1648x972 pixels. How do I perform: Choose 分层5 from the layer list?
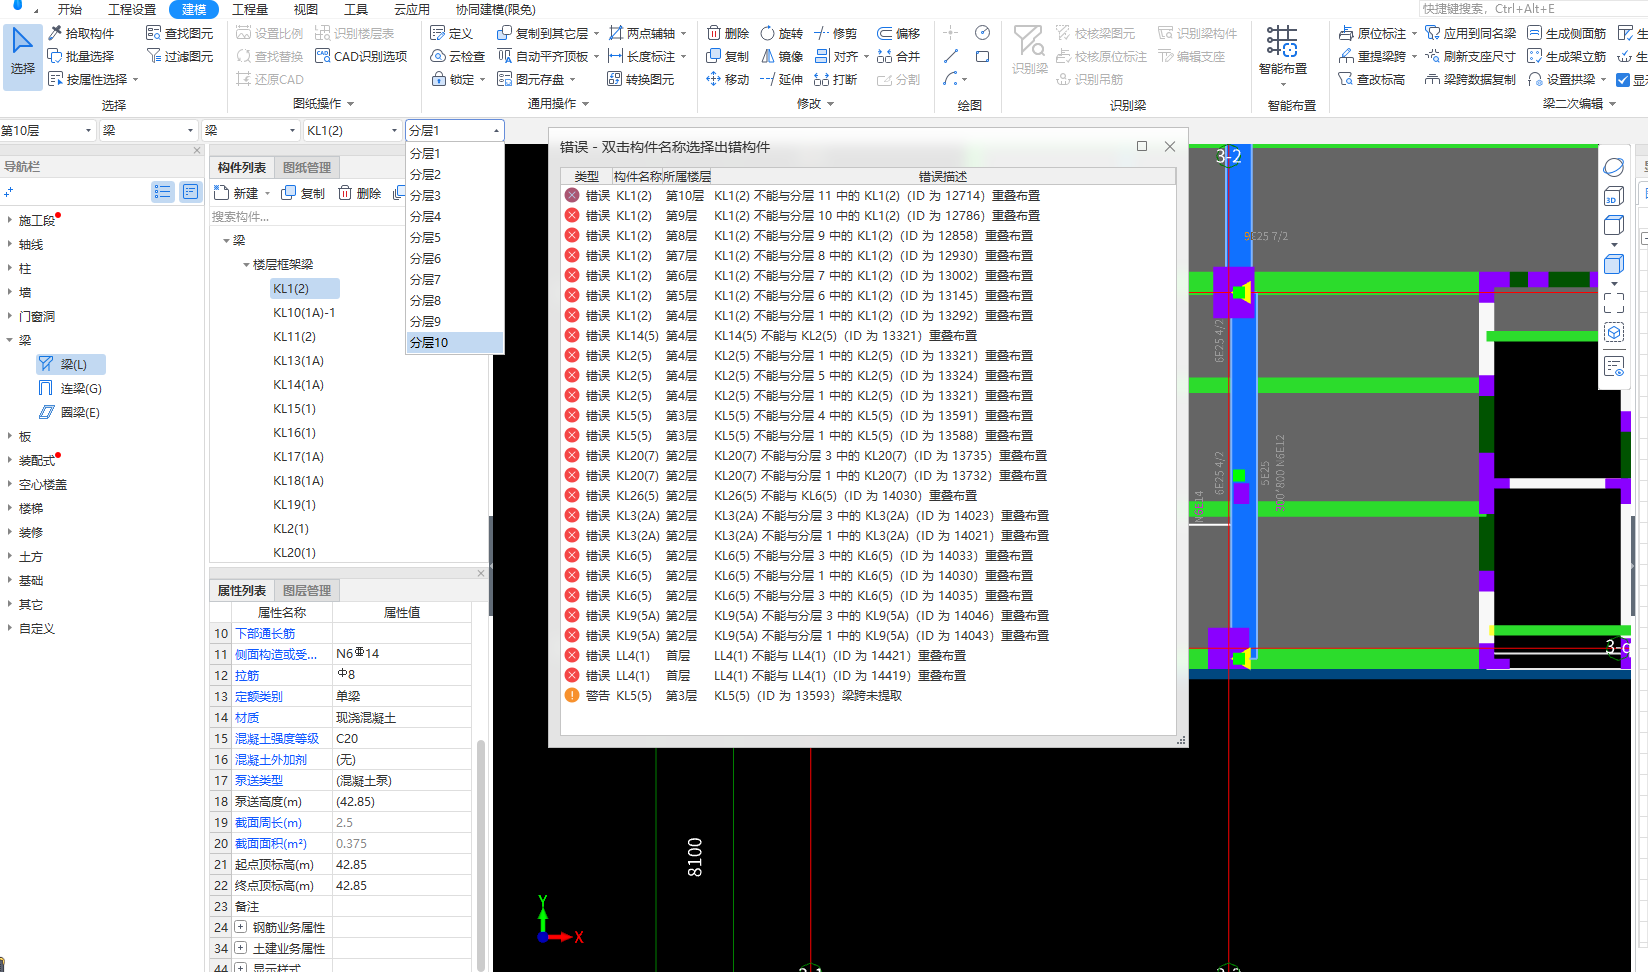[454, 237]
